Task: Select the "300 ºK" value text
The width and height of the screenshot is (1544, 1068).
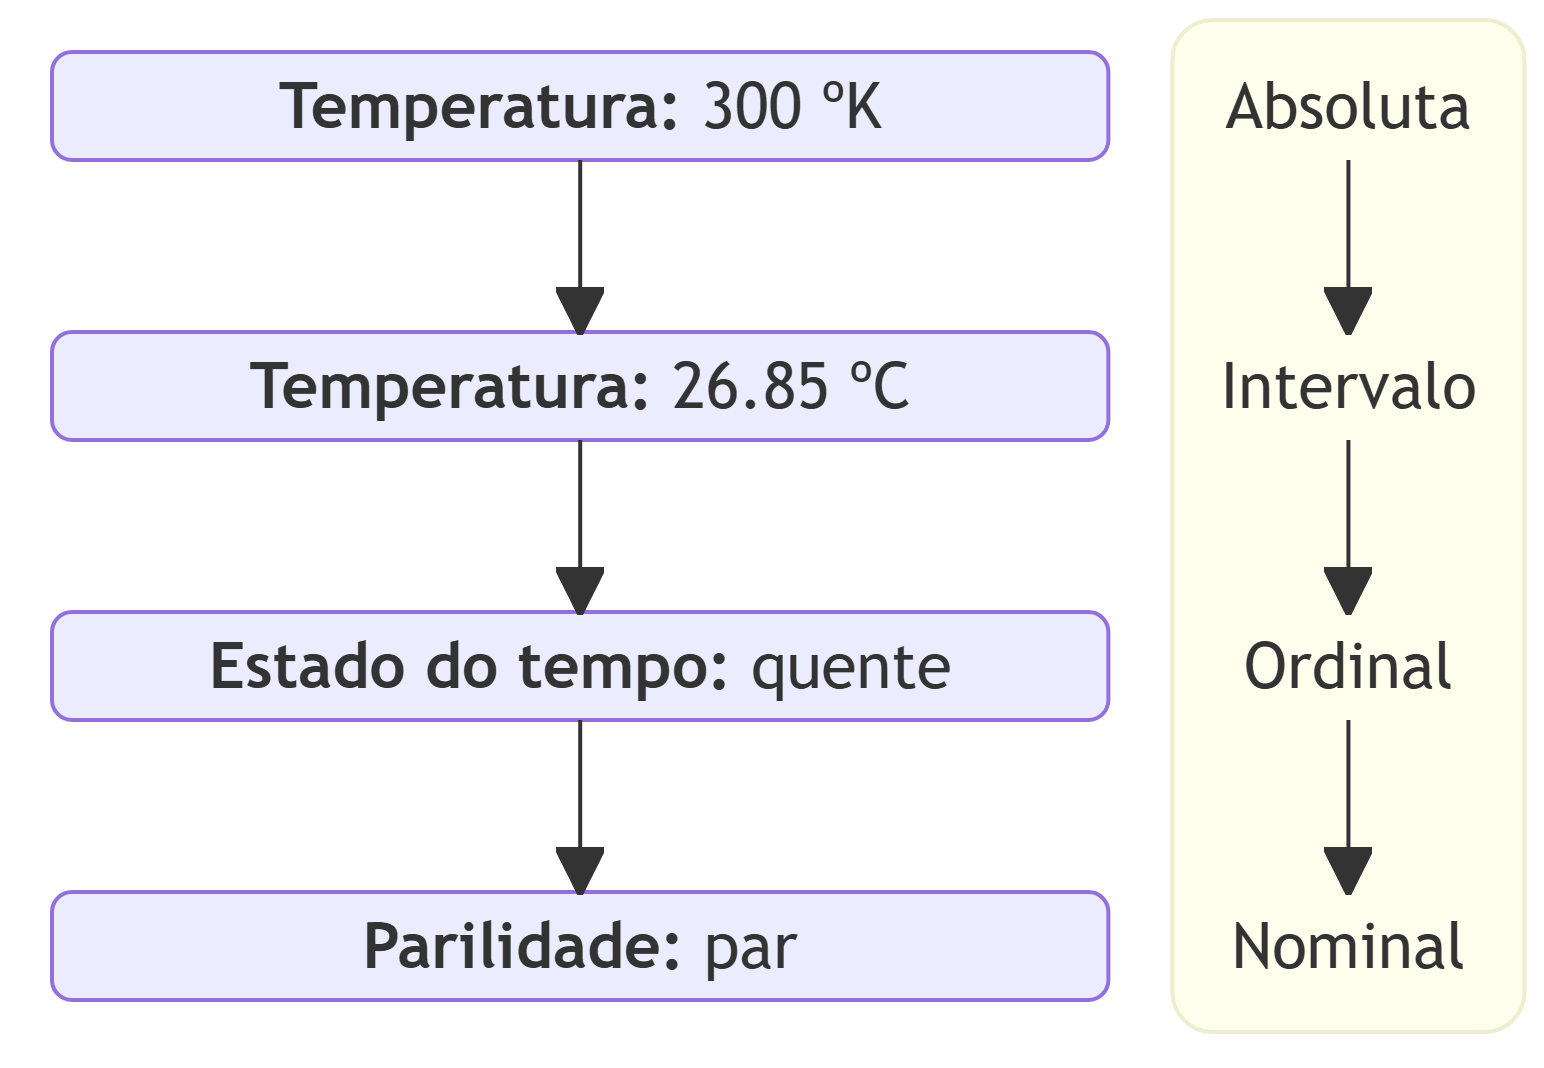Action: coord(792,106)
